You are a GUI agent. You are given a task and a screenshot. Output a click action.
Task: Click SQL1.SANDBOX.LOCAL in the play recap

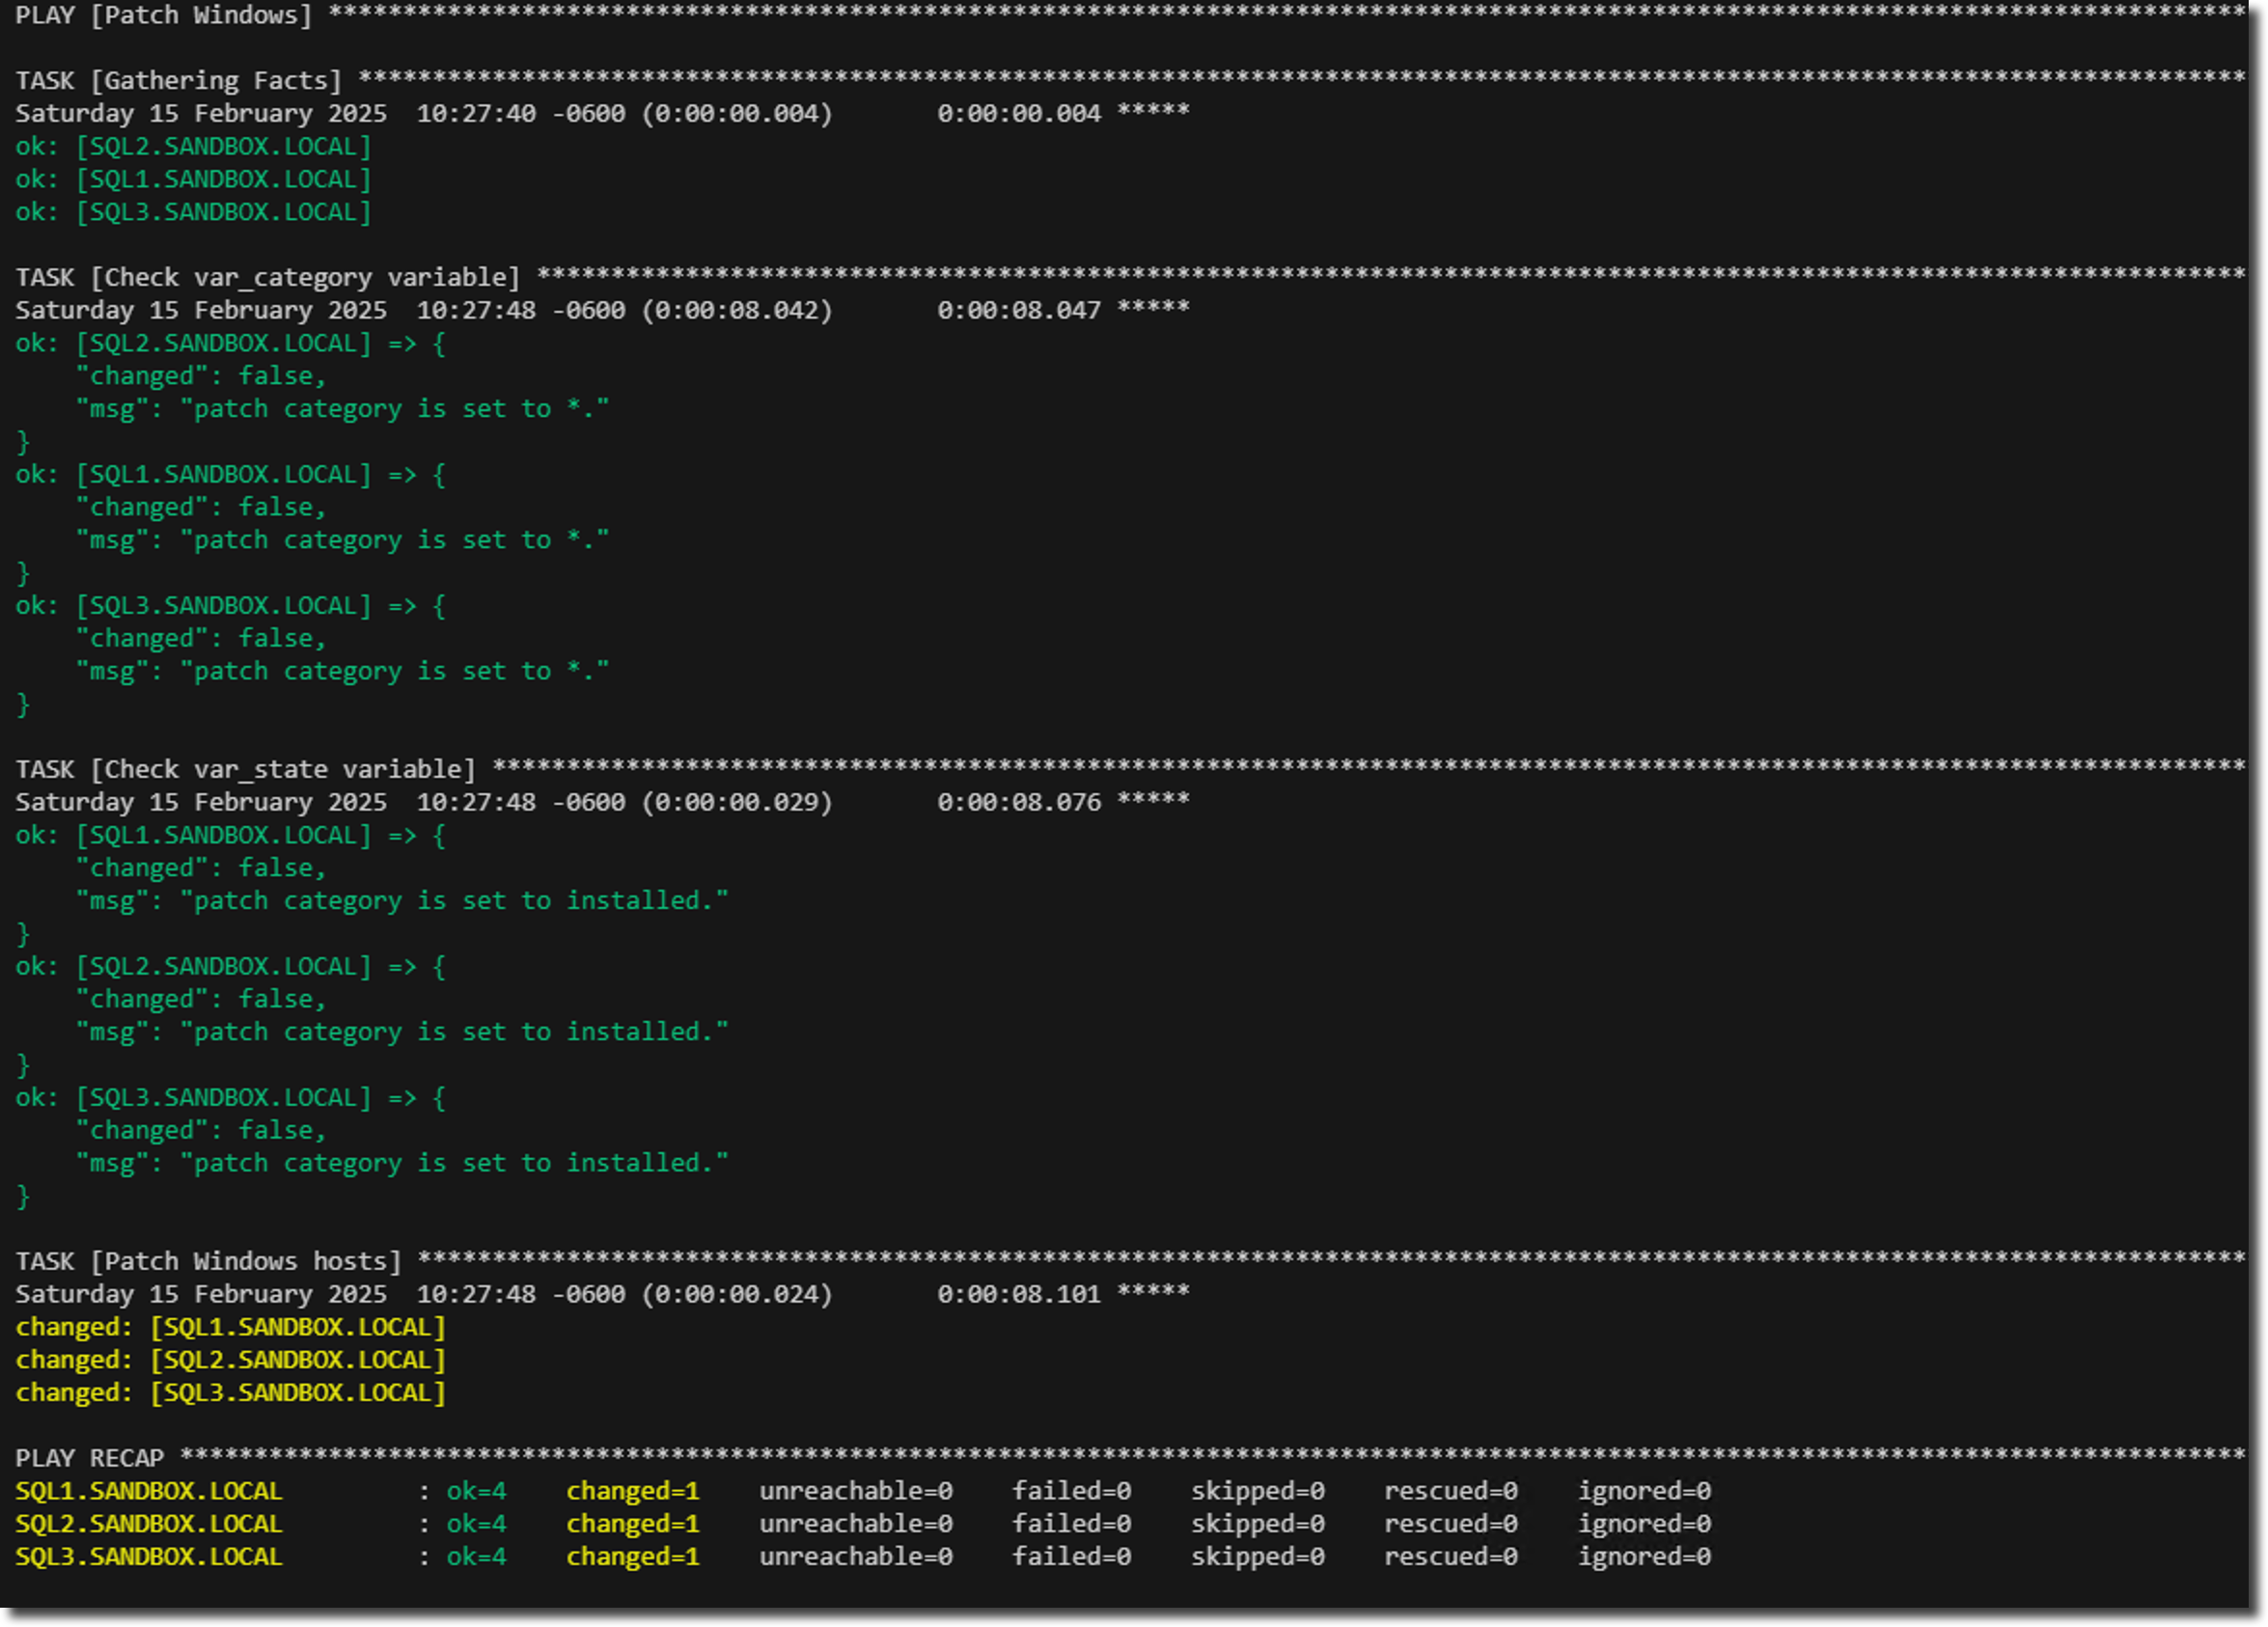(x=149, y=1491)
